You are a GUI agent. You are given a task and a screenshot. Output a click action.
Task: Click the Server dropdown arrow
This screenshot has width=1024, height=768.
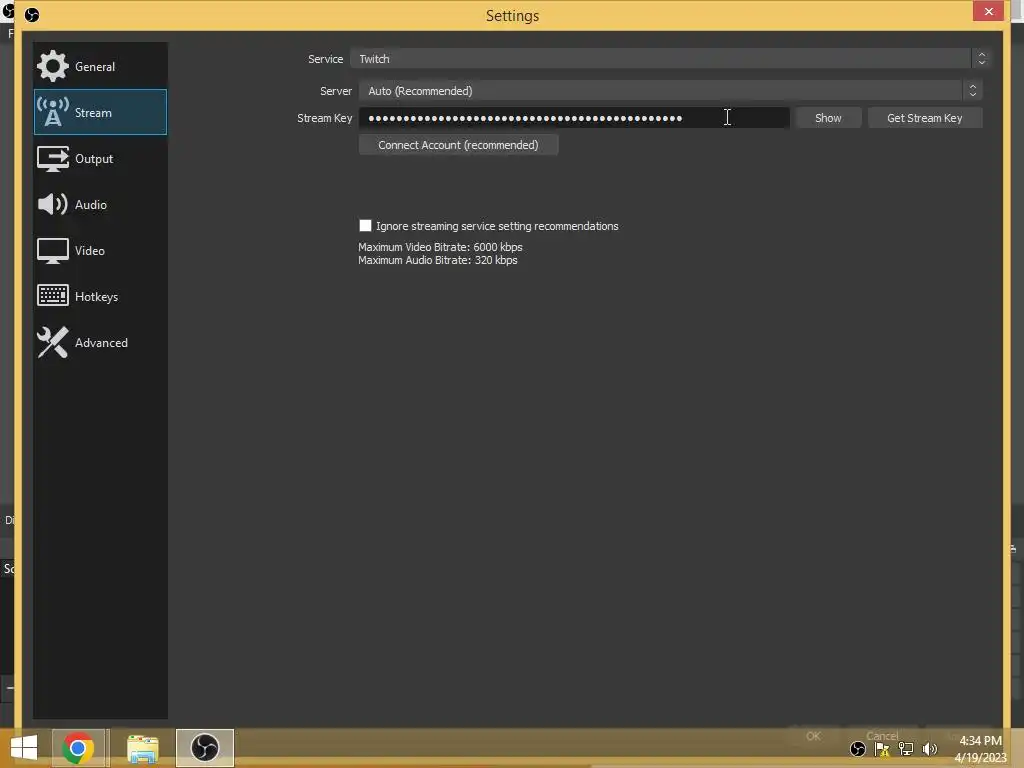972,91
